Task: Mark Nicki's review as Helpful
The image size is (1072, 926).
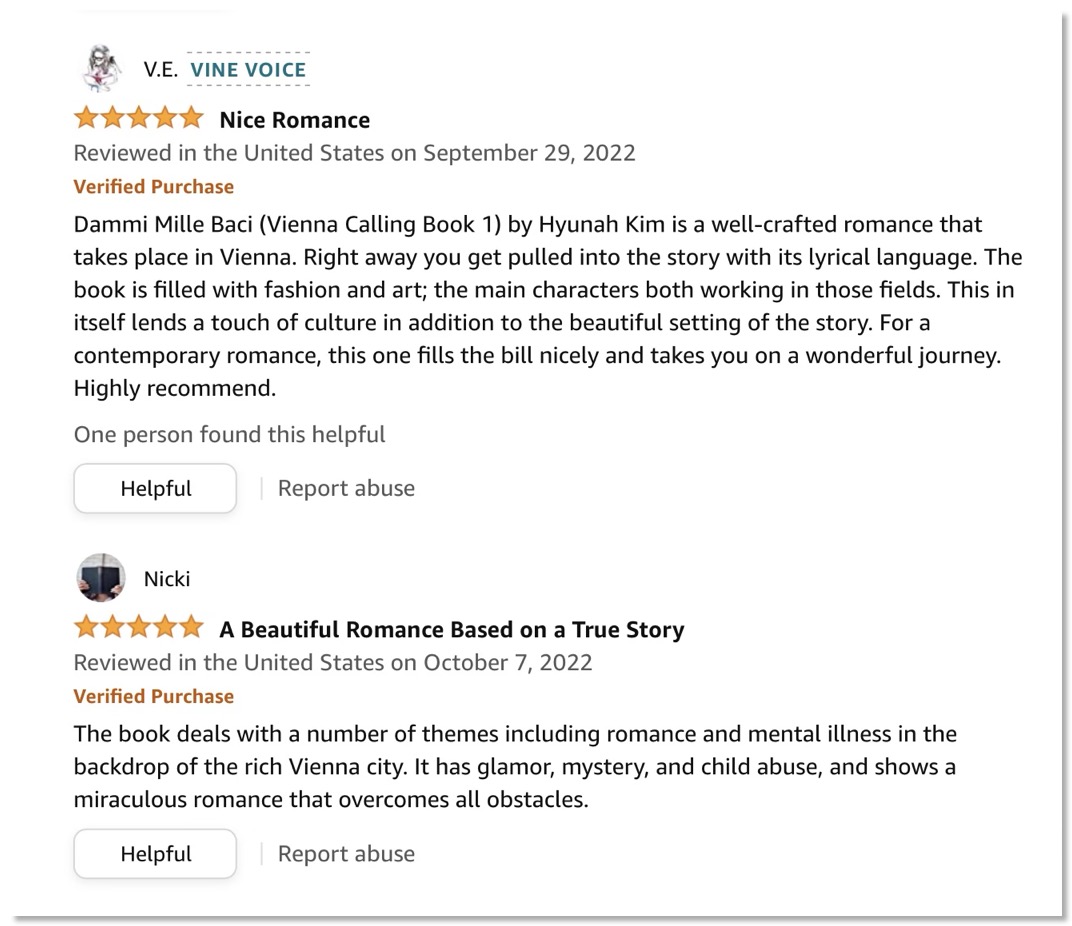Action: pos(155,854)
